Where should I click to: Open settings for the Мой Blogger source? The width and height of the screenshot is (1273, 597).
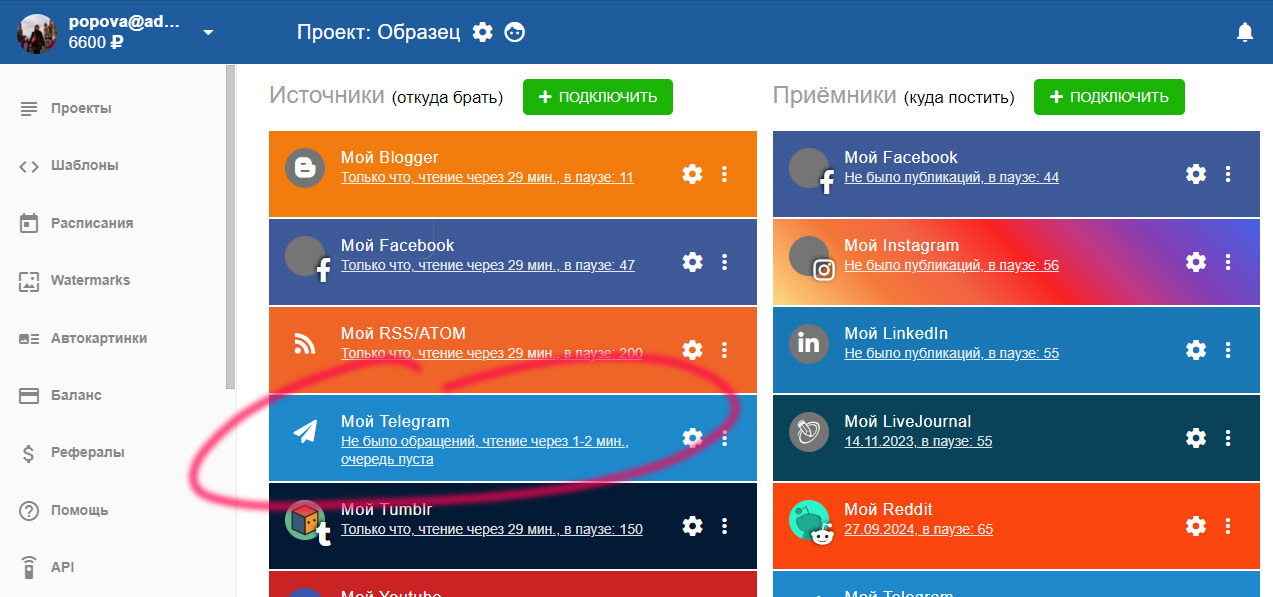click(x=692, y=174)
